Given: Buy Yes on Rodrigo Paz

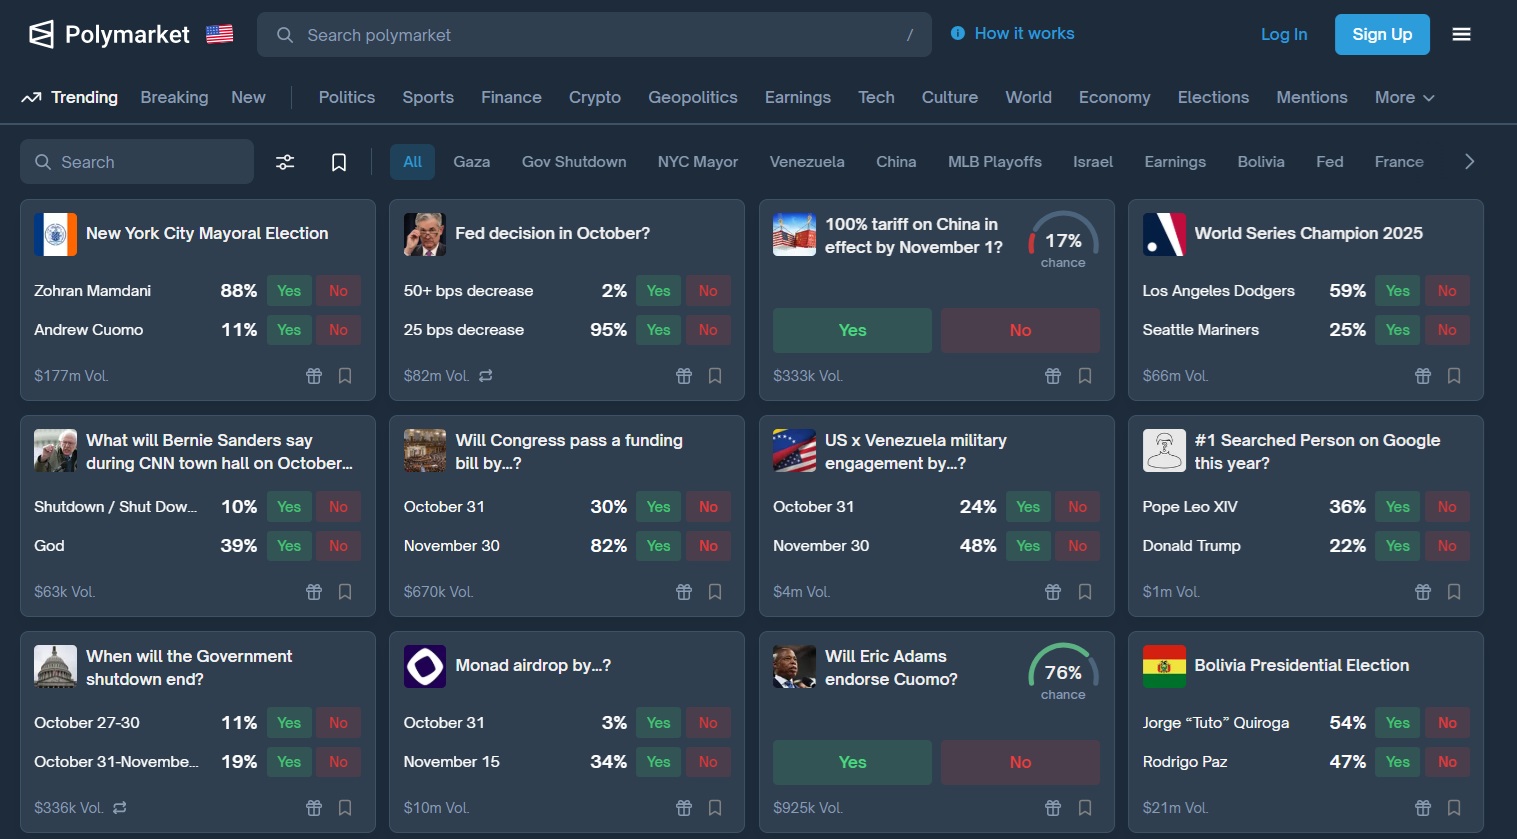Looking at the screenshot, I should click(x=1398, y=762).
